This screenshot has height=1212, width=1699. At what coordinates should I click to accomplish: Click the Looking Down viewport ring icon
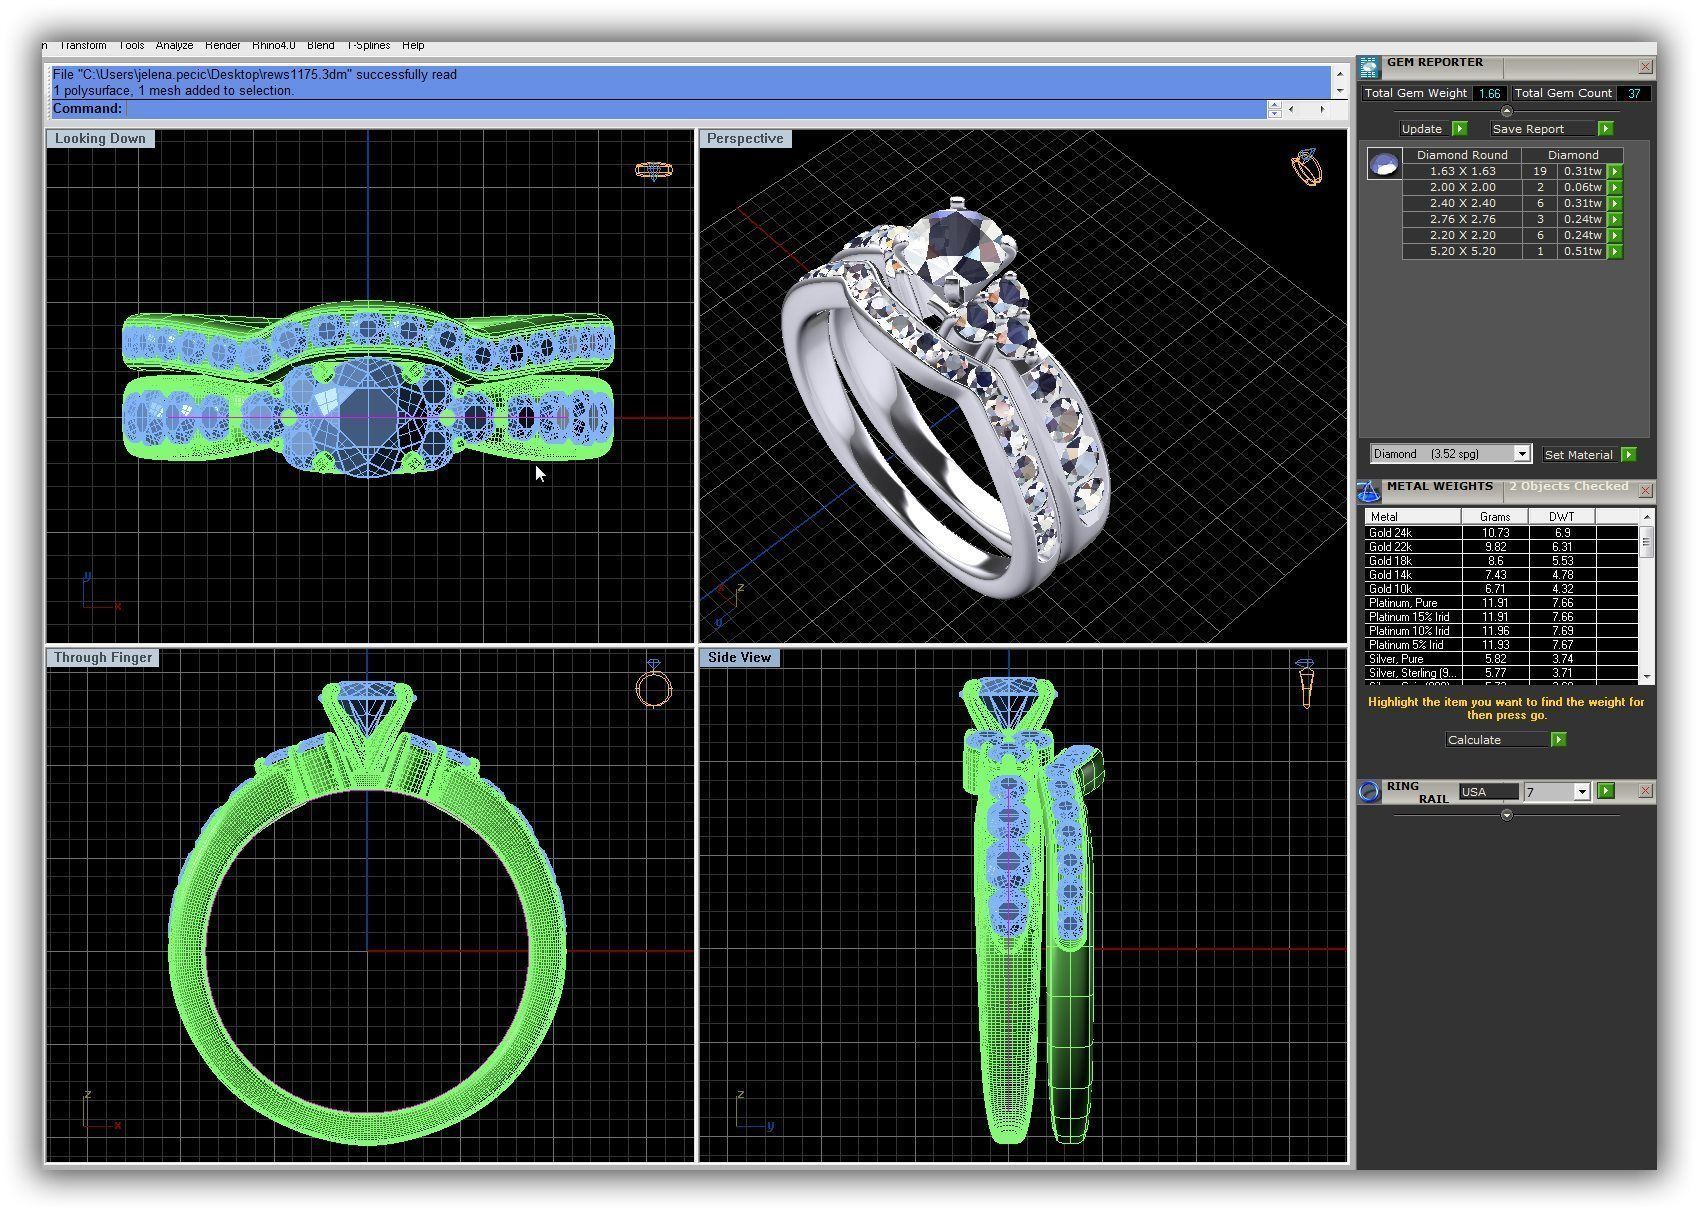click(654, 171)
